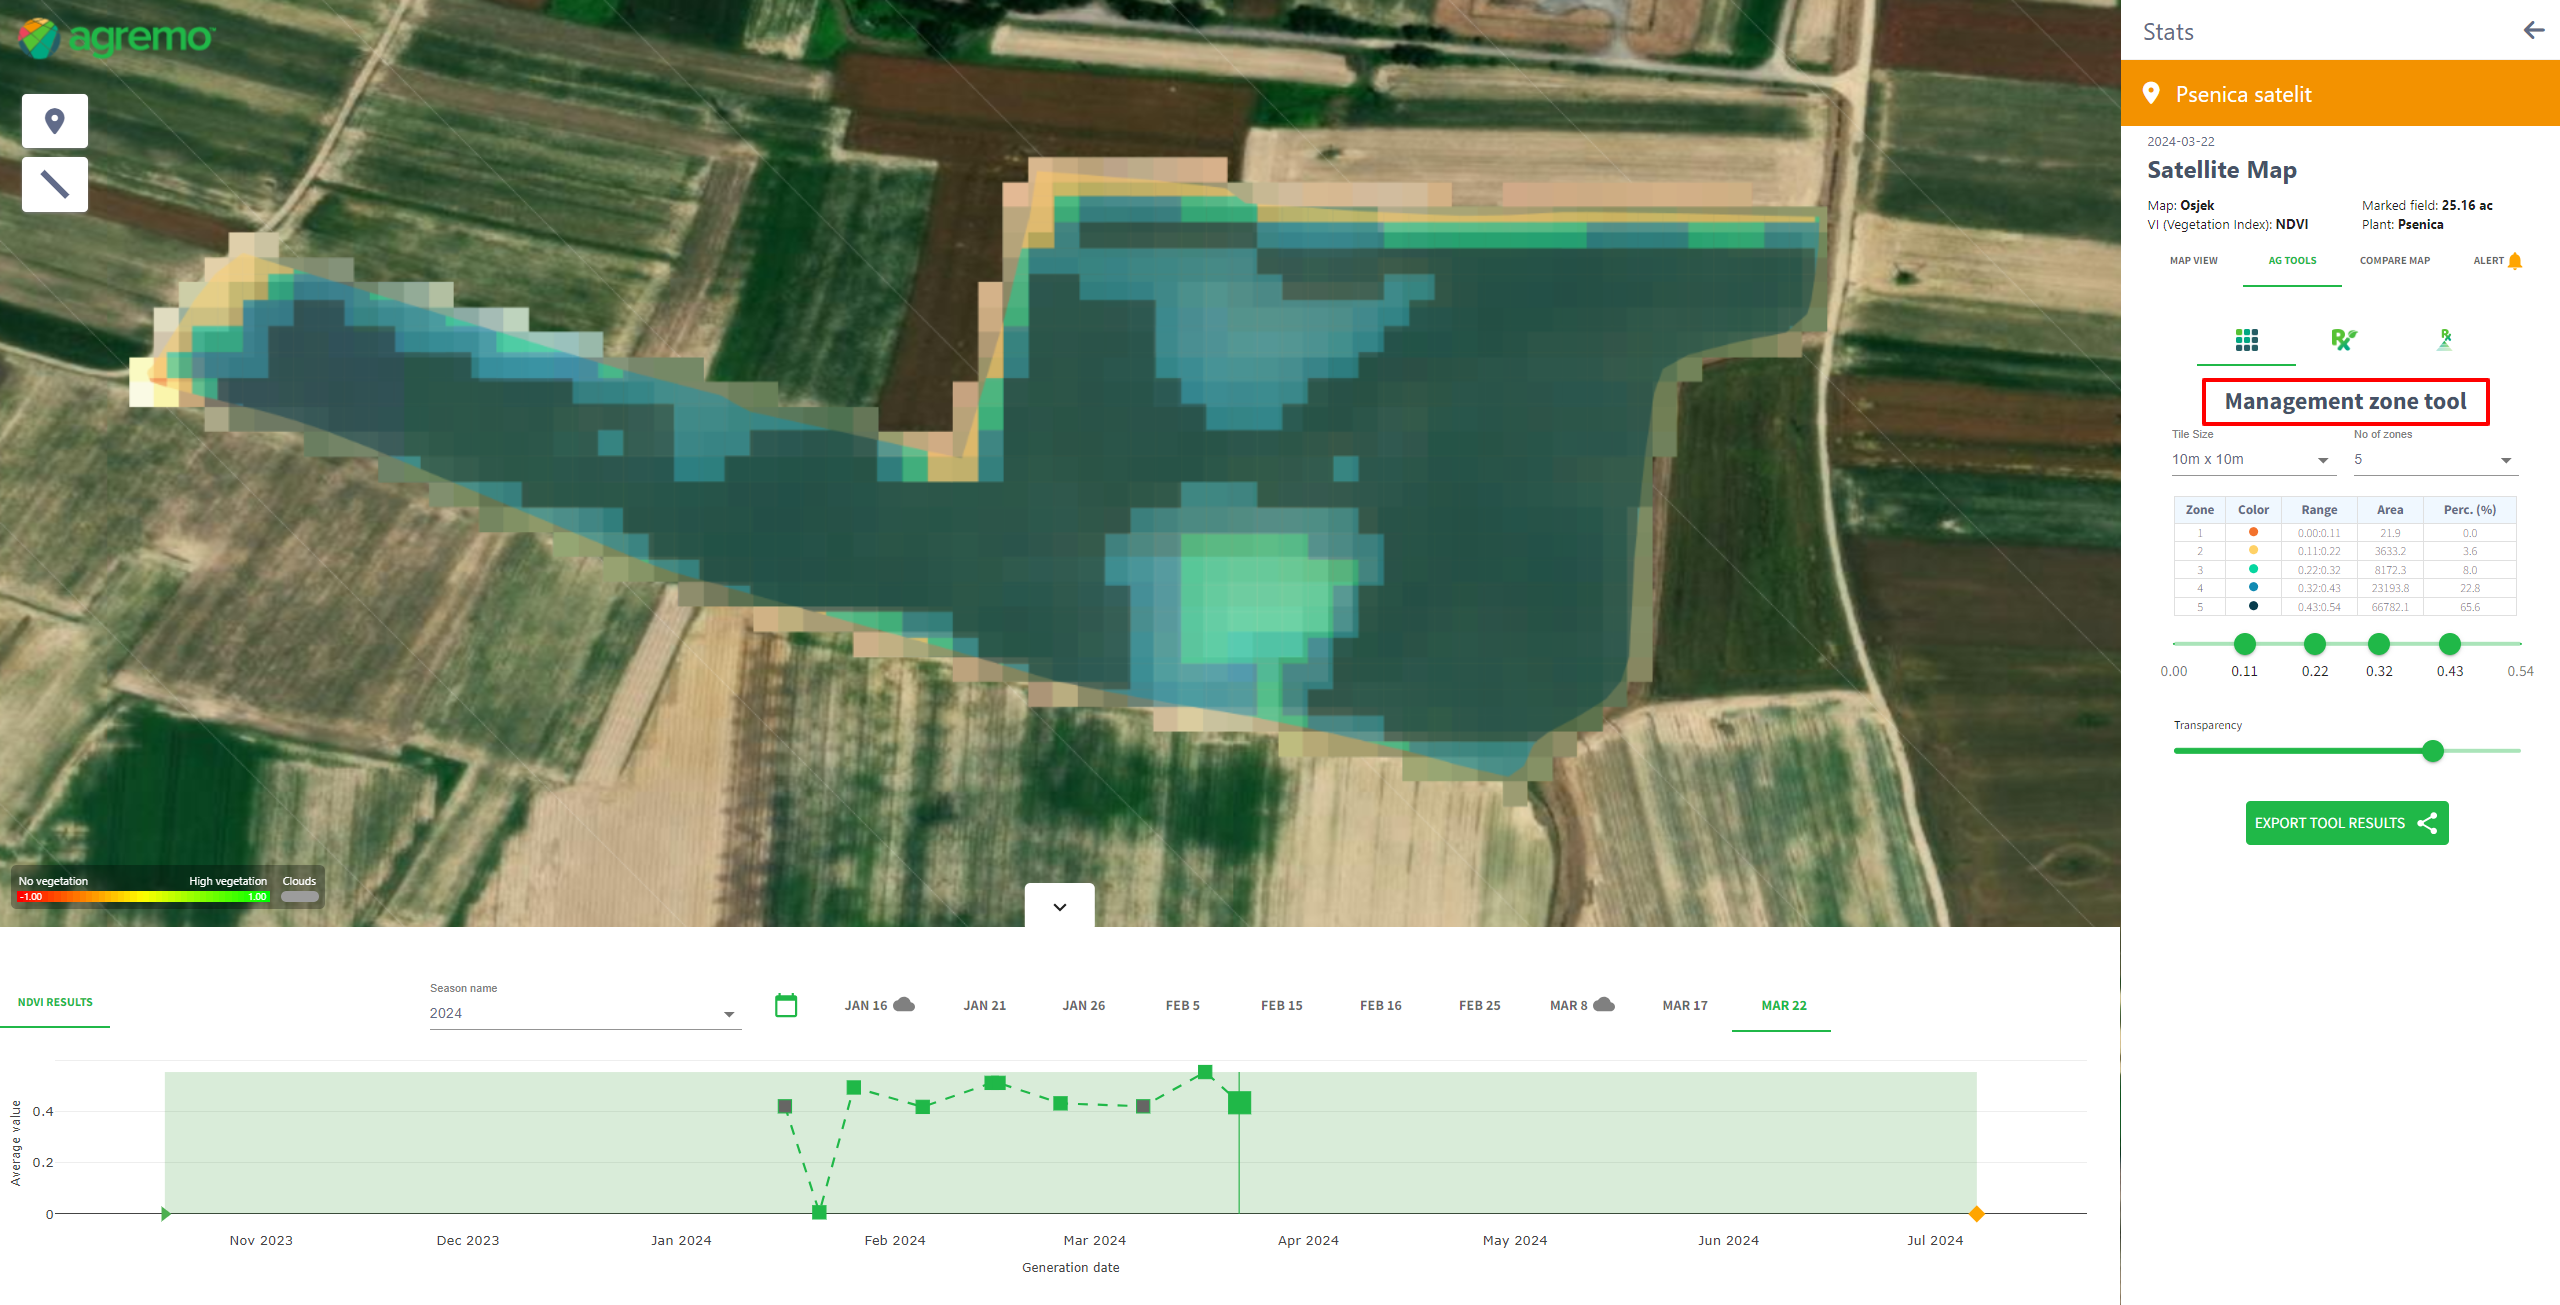Select the FEB 15 date
This screenshot has height=1305, width=2560.
[x=1281, y=1005]
